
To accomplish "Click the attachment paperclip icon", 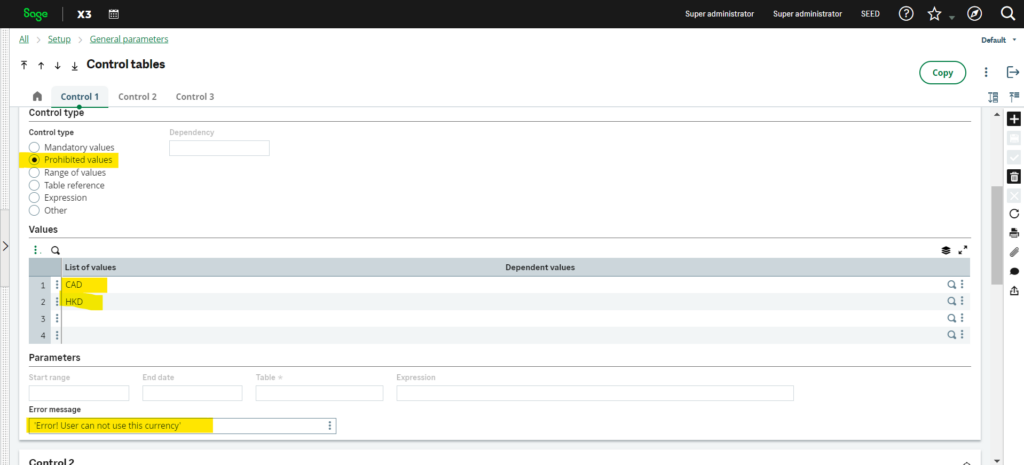I will 1014,252.
